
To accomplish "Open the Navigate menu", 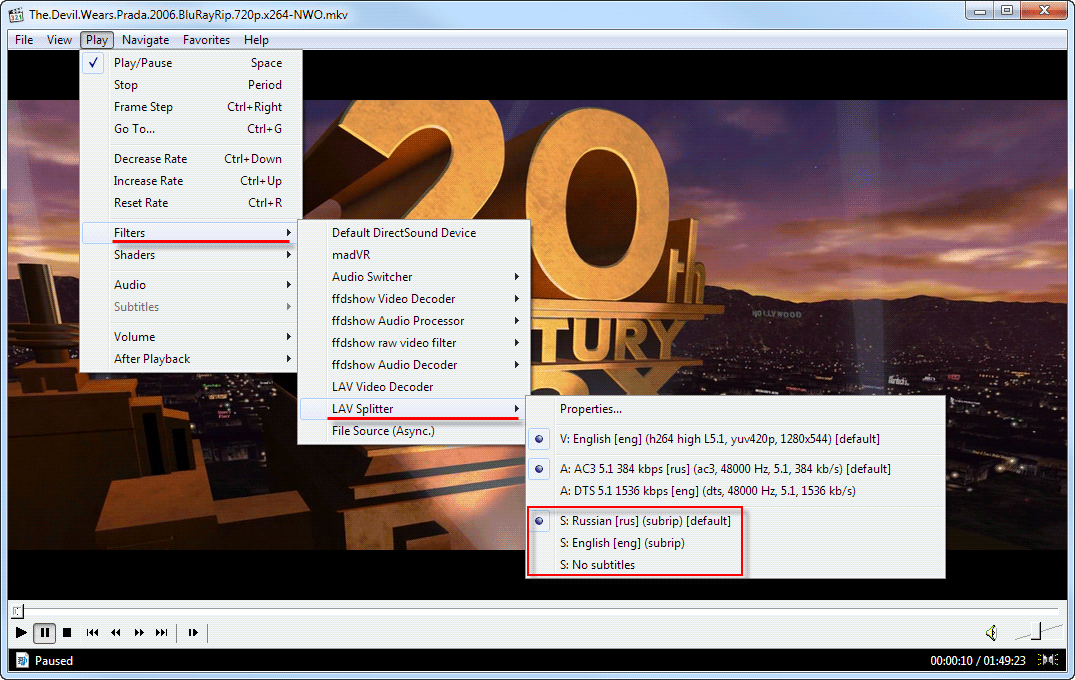I will pos(146,40).
